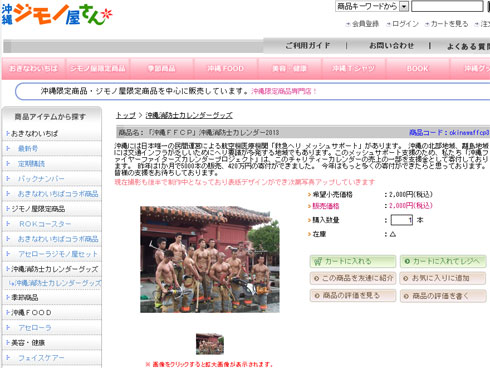Click この商品を友達に紹介 button
This screenshot has width=490, height=368.
353,278
